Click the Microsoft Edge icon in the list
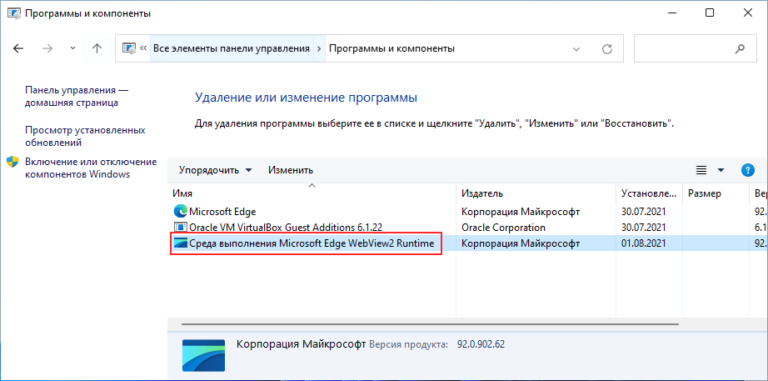The width and height of the screenshot is (768, 381). coord(181,212)
